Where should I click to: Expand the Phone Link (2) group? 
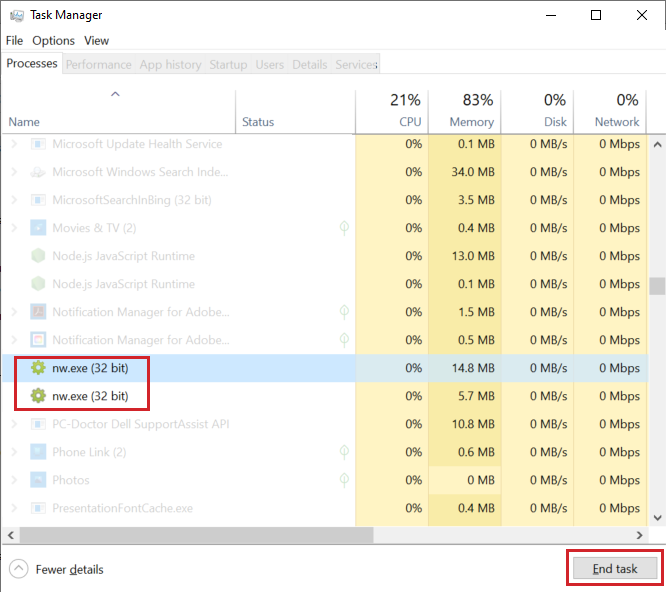14,452
